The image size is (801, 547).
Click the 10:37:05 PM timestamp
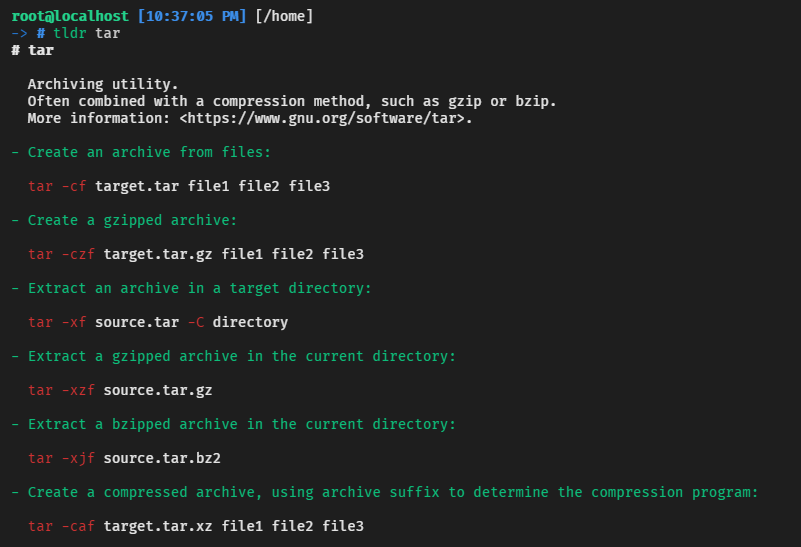click(x=192, y=16)
